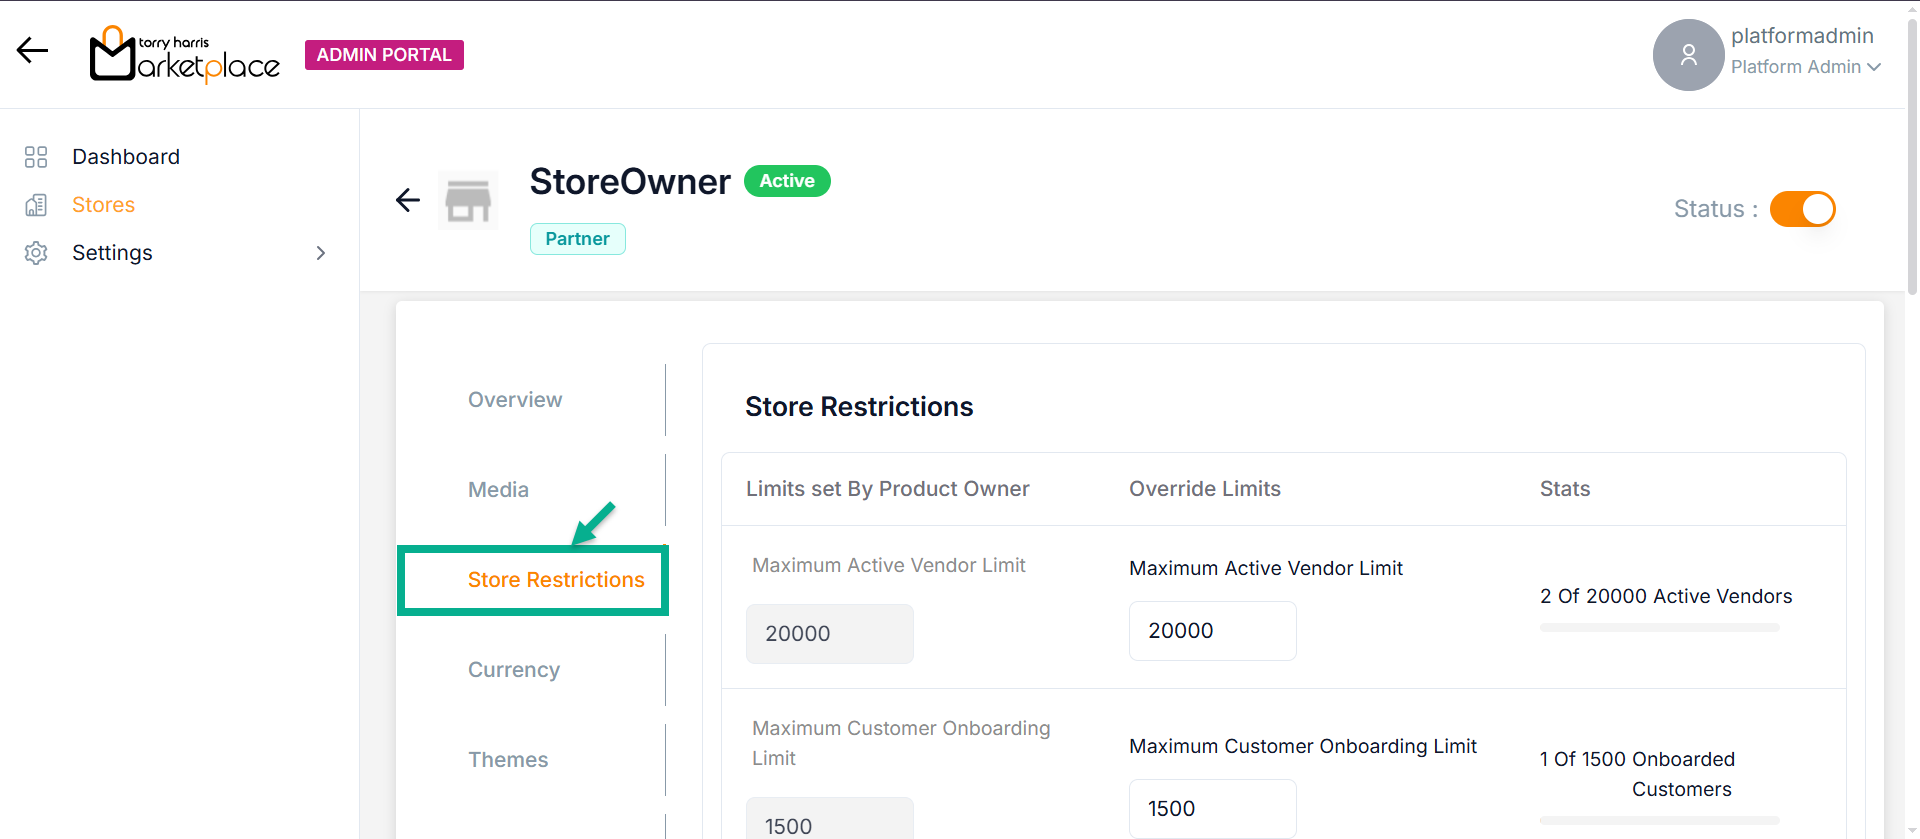Click the Stores sidebar link
The height and width of the screenshot is (839, 1920).
[x=103, y=205]
